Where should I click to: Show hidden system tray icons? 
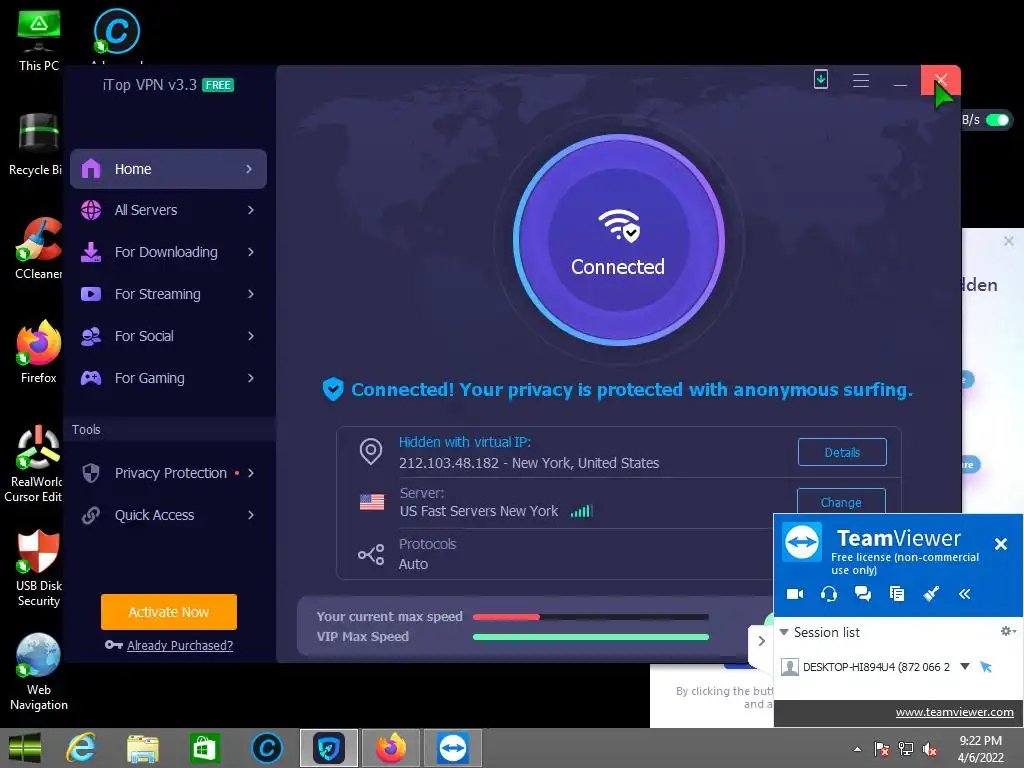coord(857,749)
